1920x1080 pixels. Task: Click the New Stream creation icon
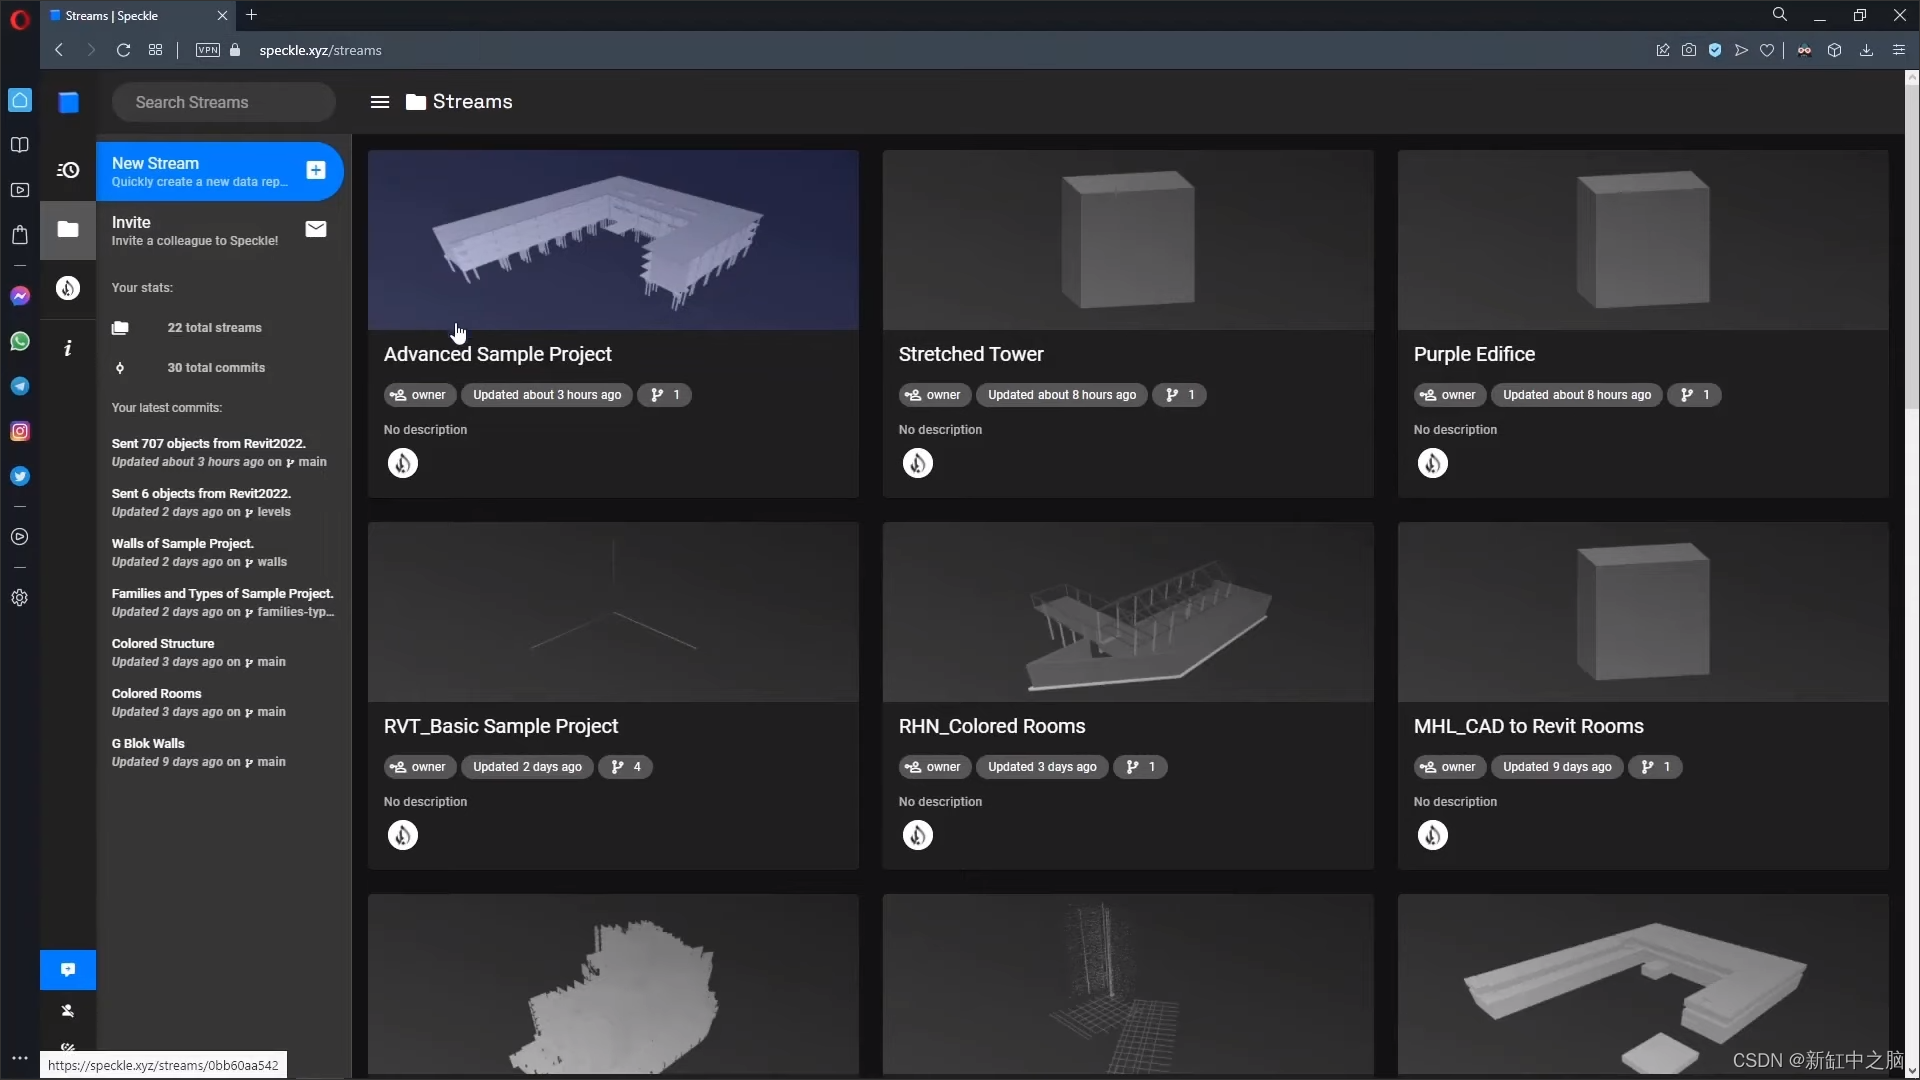point(316,169)
